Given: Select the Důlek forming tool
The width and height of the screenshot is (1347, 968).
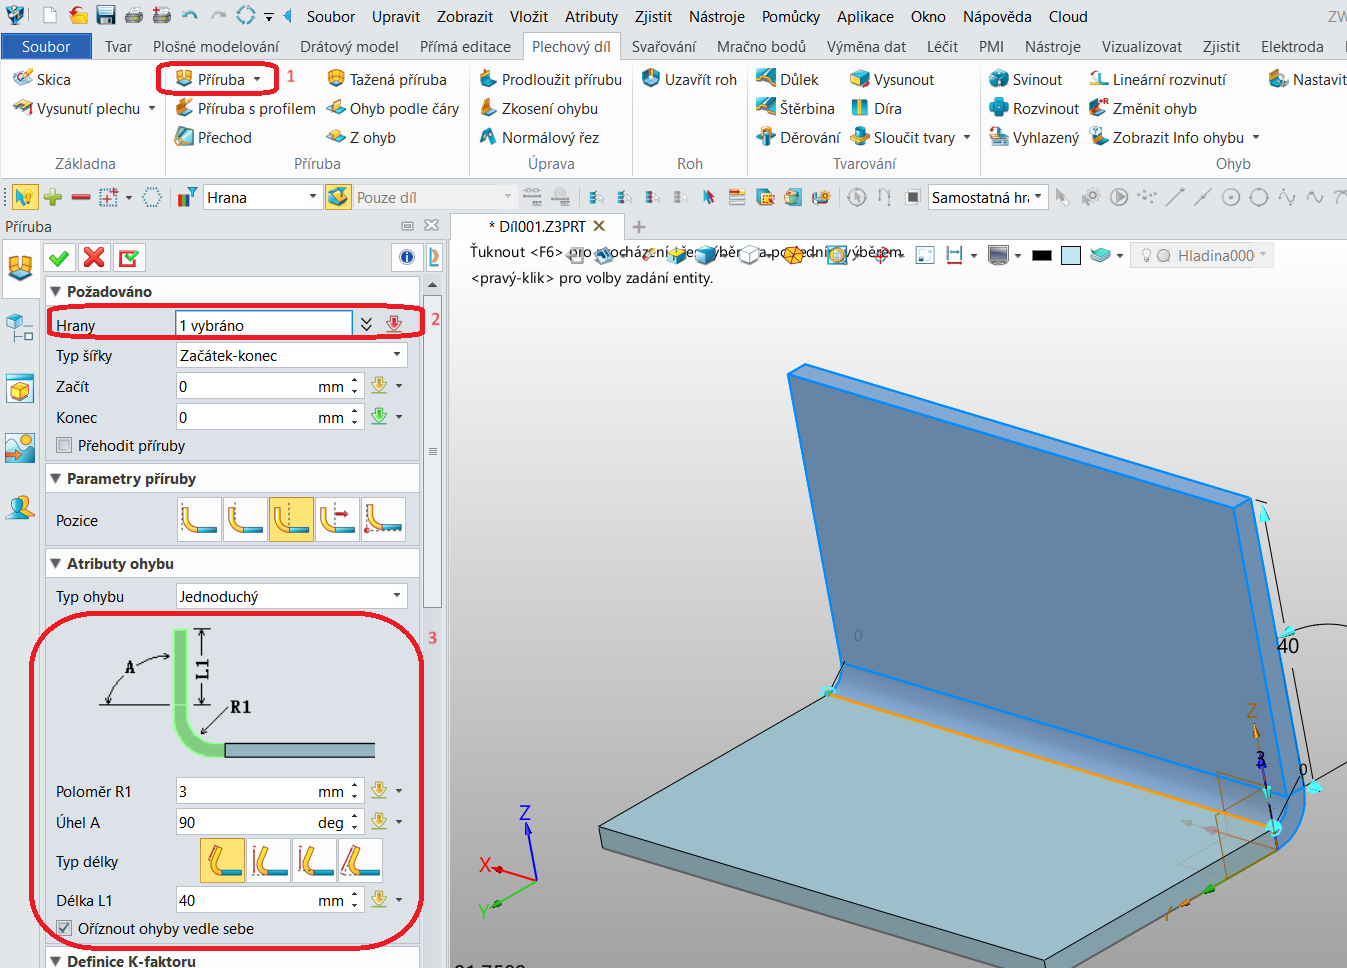Looking at the screenshot, I should point(787,79).
